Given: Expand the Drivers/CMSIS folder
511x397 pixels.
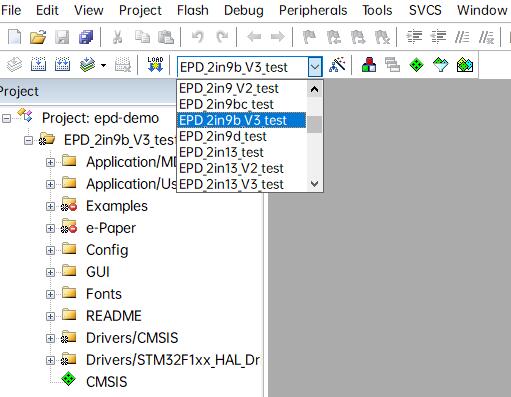Looking at the screenshot, I should click(x=50, y=338).
